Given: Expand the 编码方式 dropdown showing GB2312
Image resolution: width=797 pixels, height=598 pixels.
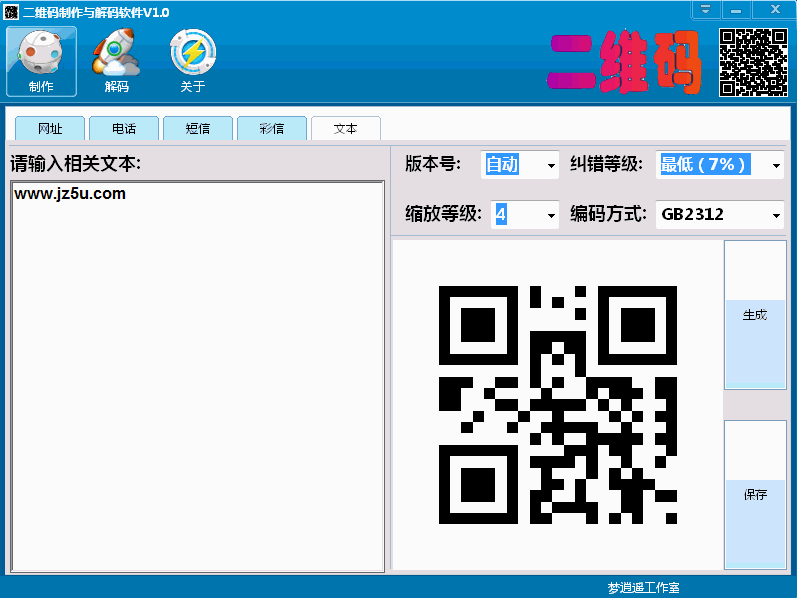Looking at the screenshot, I should coord(776,215).
